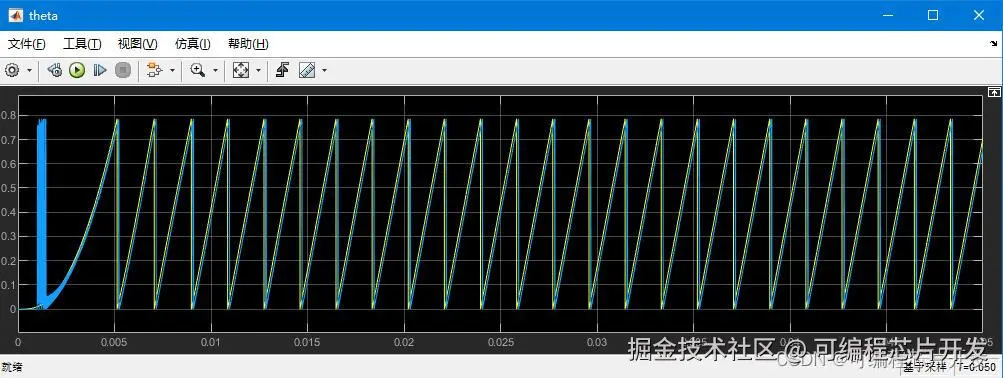Image resolution: width=1003 pixels, height=378 pixels.
Task: Click the 0.7 y-axis tick label
Action: (x=8, y=140)
